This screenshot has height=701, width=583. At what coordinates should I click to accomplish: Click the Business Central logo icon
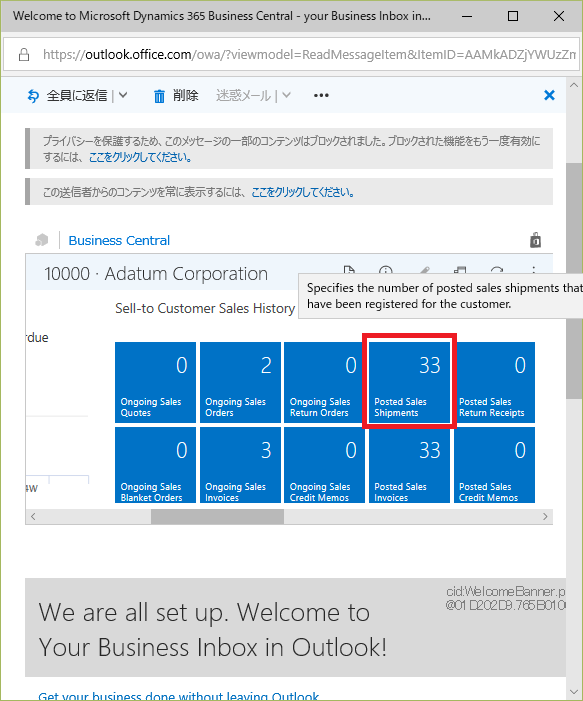tap(42, 240)
